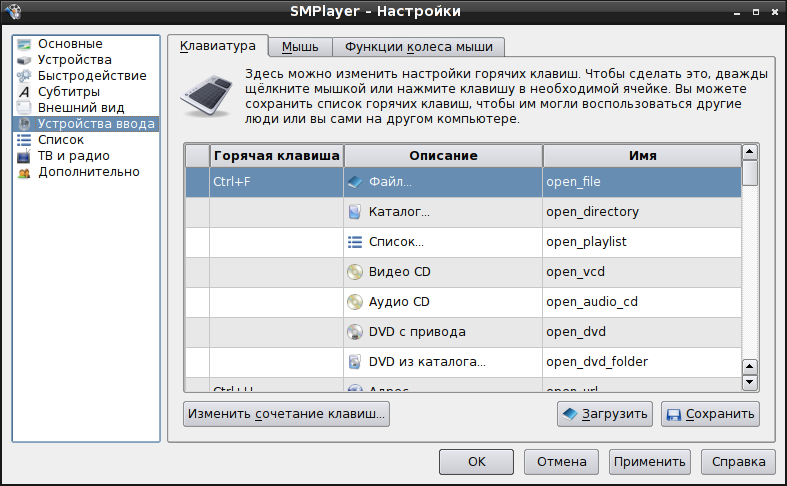Click the Каталог... directory icon
This screenshot has width=787, height=486.
click(355, 212)
